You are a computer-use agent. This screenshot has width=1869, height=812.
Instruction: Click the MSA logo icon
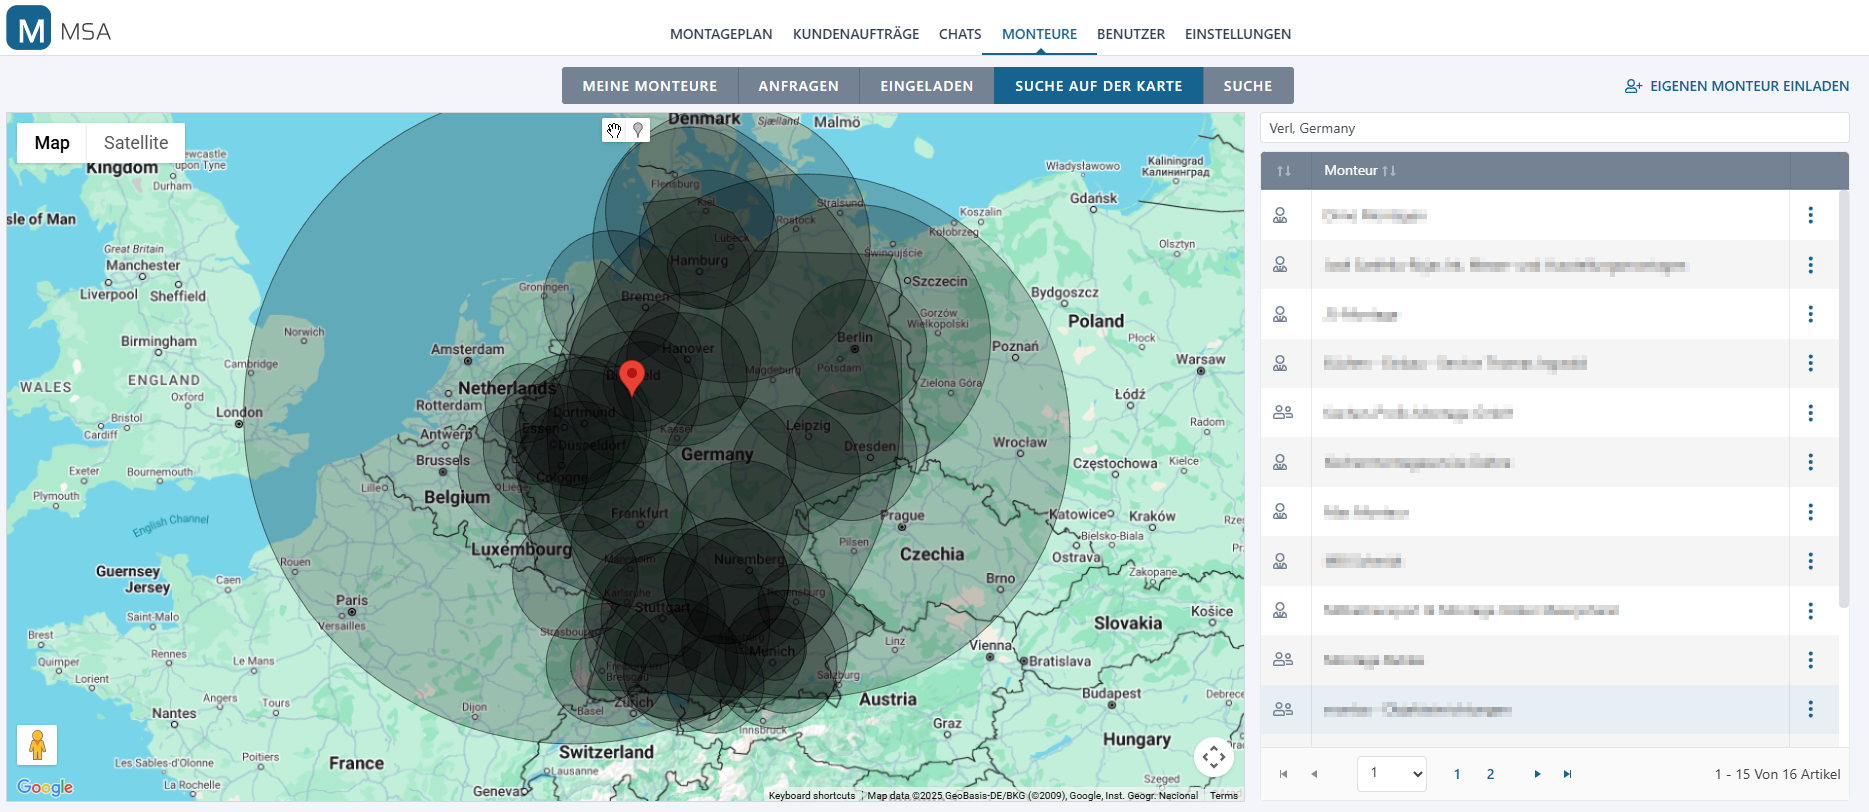29,29
